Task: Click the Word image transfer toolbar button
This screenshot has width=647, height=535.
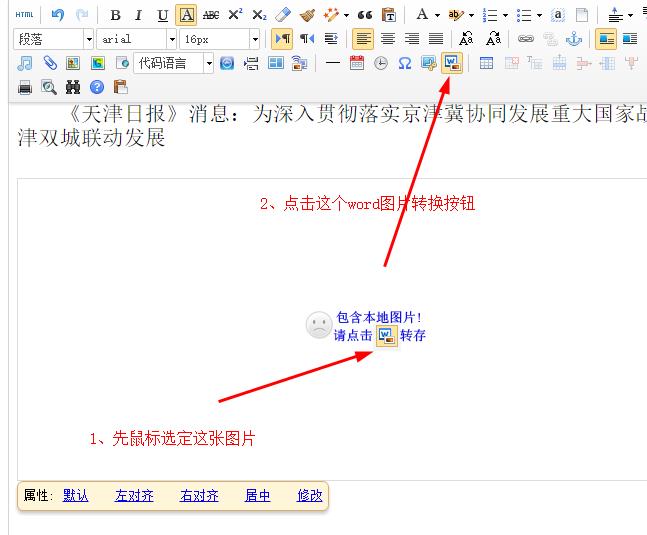Action: coord(452,63)
